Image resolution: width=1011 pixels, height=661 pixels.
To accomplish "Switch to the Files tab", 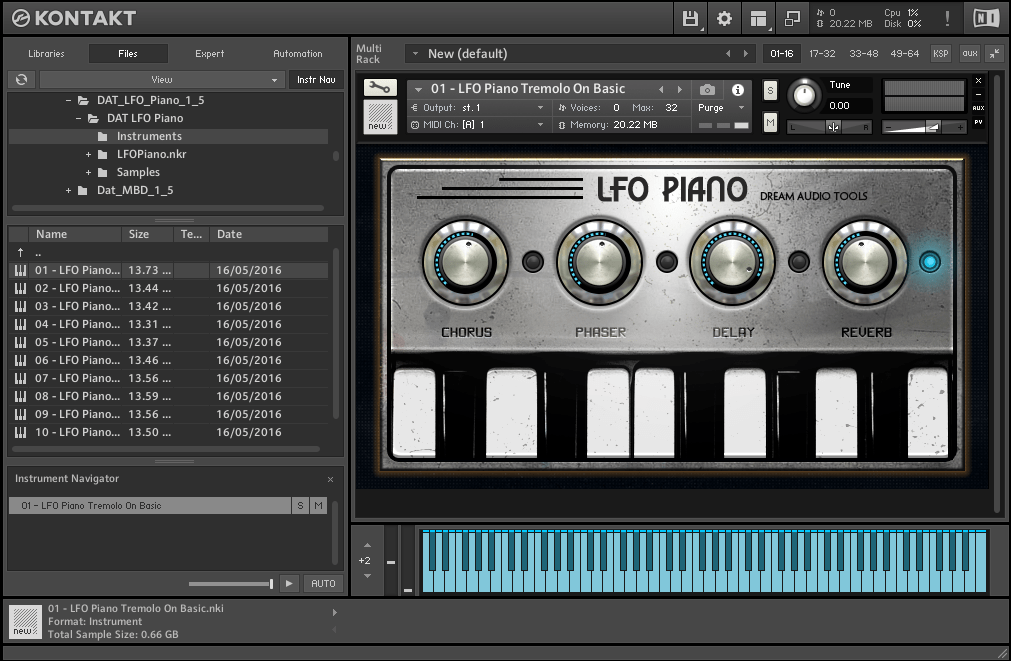I will pos(128,54).
